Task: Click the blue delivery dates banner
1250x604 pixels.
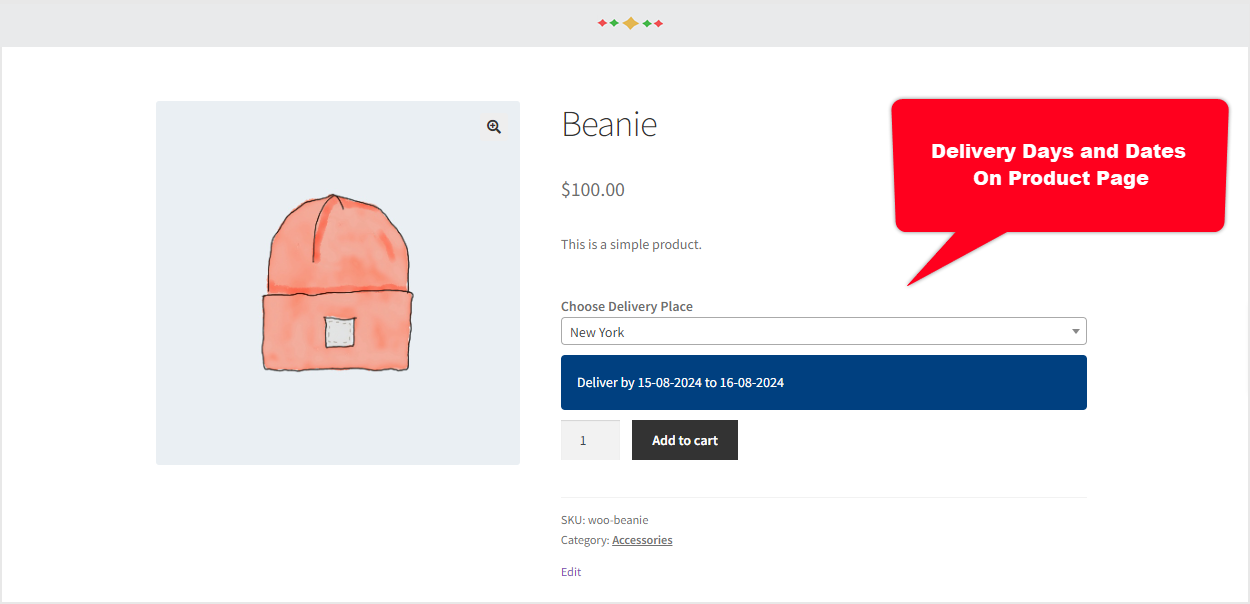Action: pos(823,382)
